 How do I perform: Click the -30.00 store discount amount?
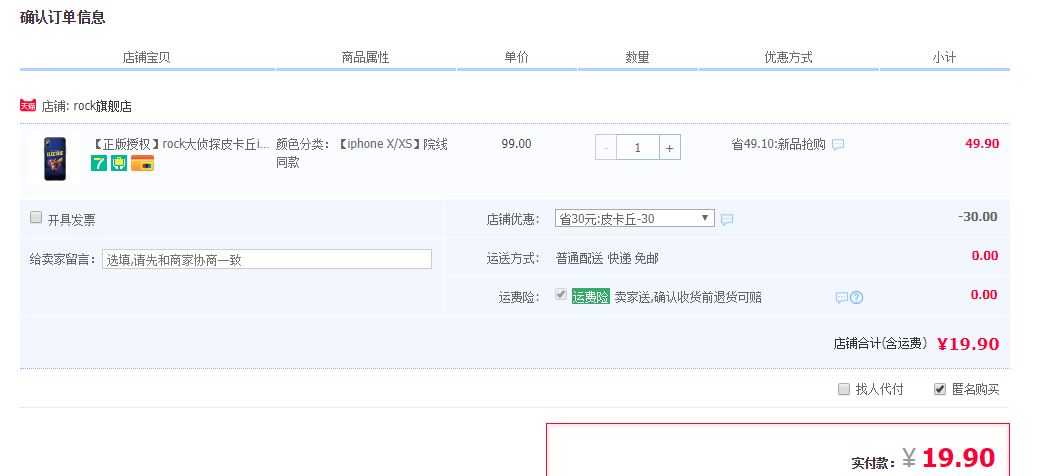[x=978, y=217]
